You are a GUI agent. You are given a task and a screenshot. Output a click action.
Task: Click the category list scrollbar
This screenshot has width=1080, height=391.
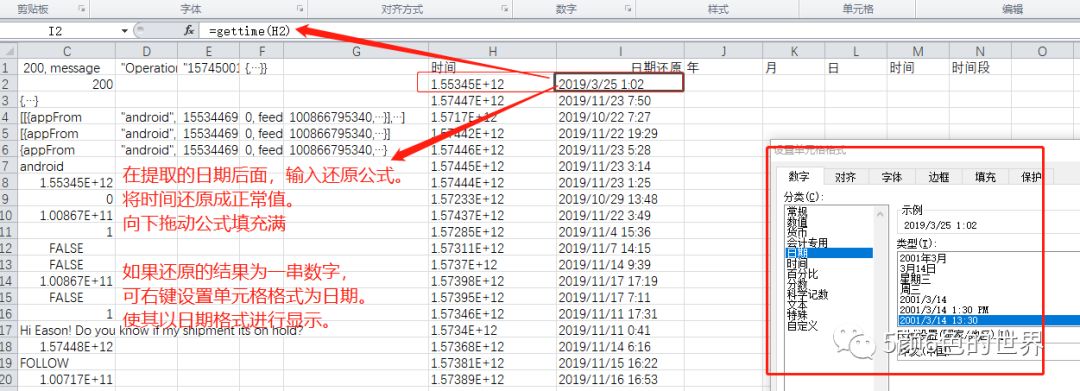[881, 296]
